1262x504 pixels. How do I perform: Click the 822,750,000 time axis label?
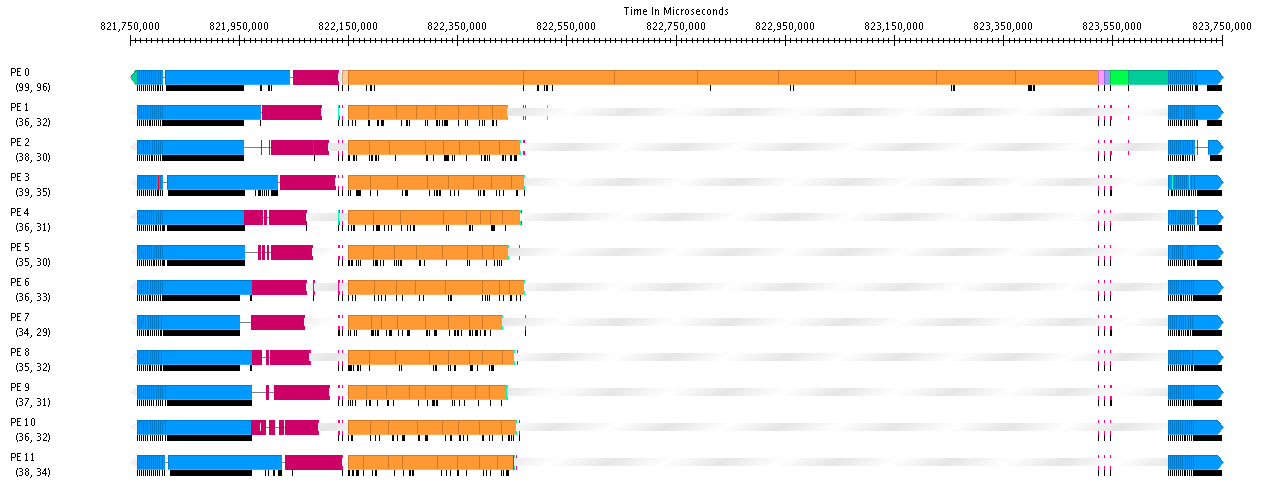pos(676,26)
